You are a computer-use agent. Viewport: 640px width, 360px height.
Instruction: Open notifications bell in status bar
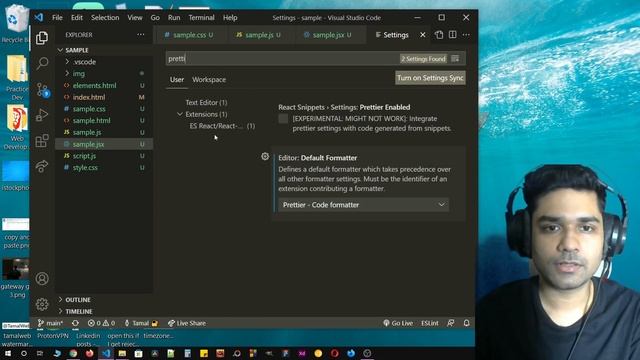(x=467, y=323)
